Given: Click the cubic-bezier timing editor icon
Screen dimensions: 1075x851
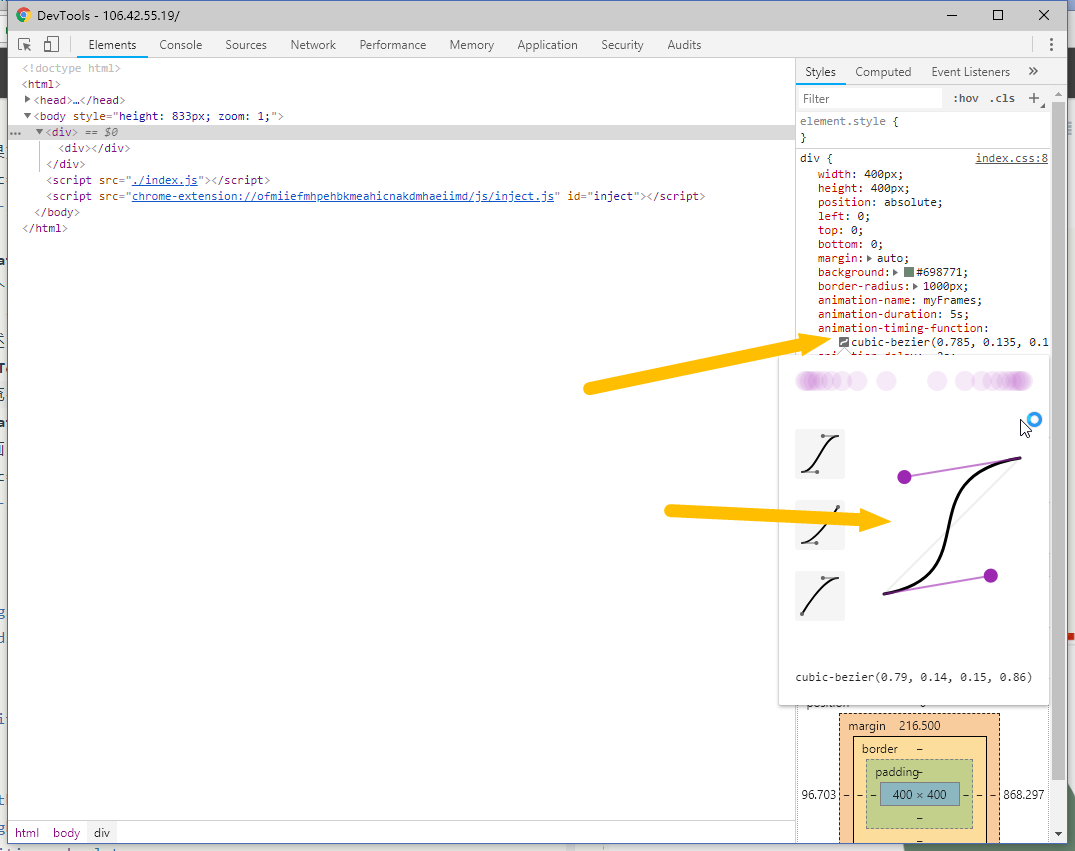Looking at the screenshot, I should (x=844, y=343).
